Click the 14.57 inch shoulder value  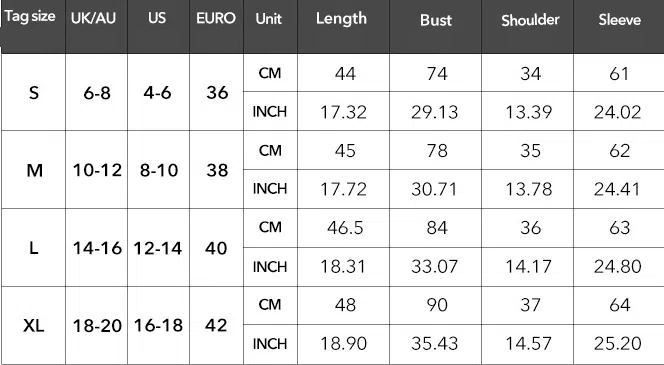coord(528,343)
